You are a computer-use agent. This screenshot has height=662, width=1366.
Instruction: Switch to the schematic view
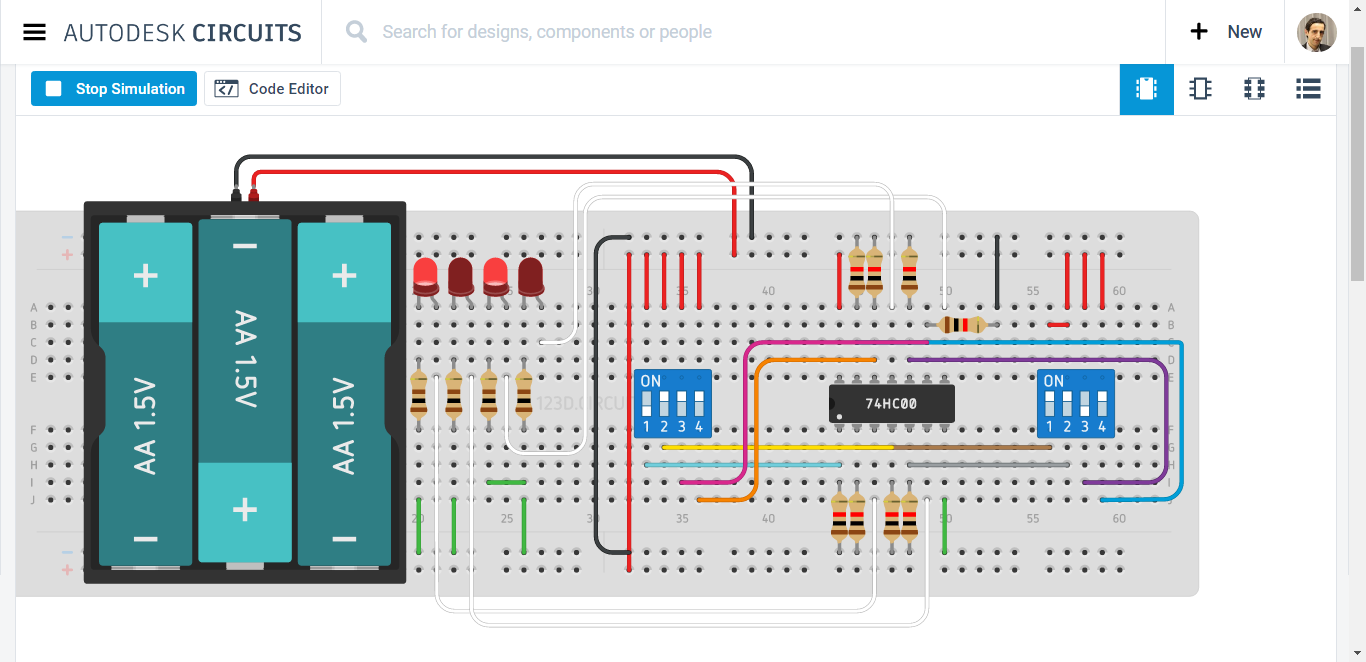click(x=1200, y=89)
